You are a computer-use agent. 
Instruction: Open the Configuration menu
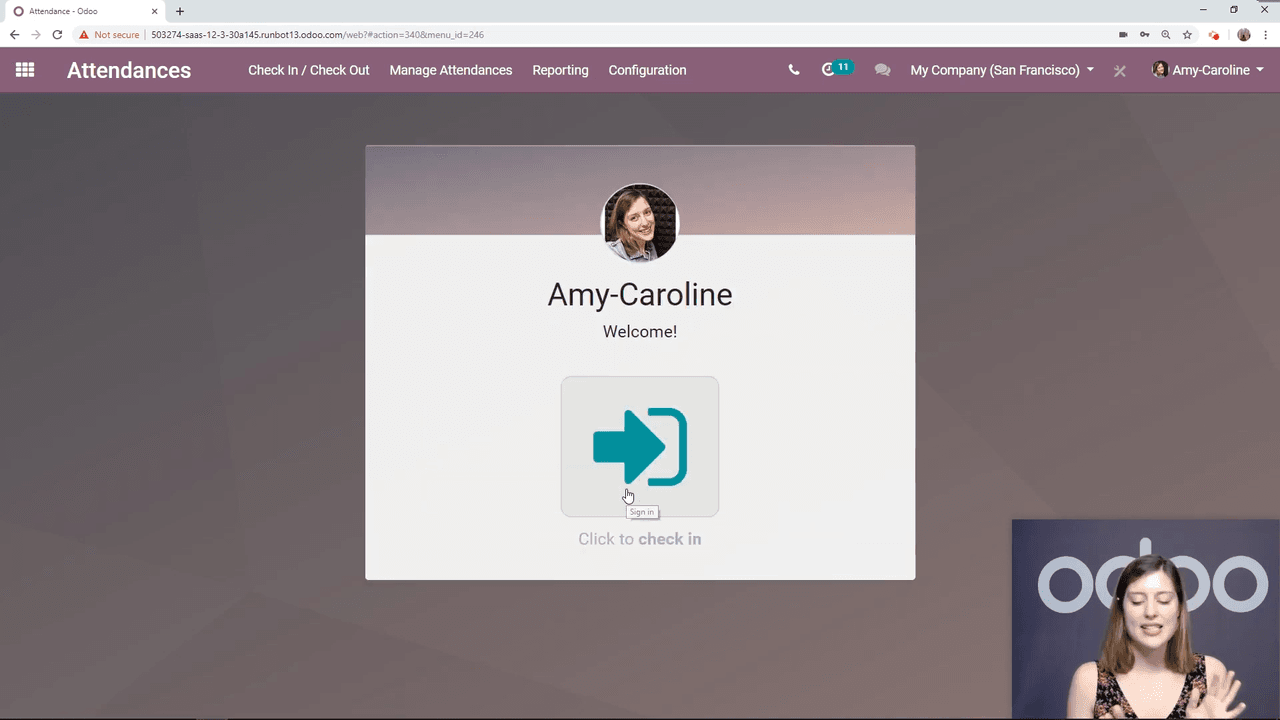[647, 70]
